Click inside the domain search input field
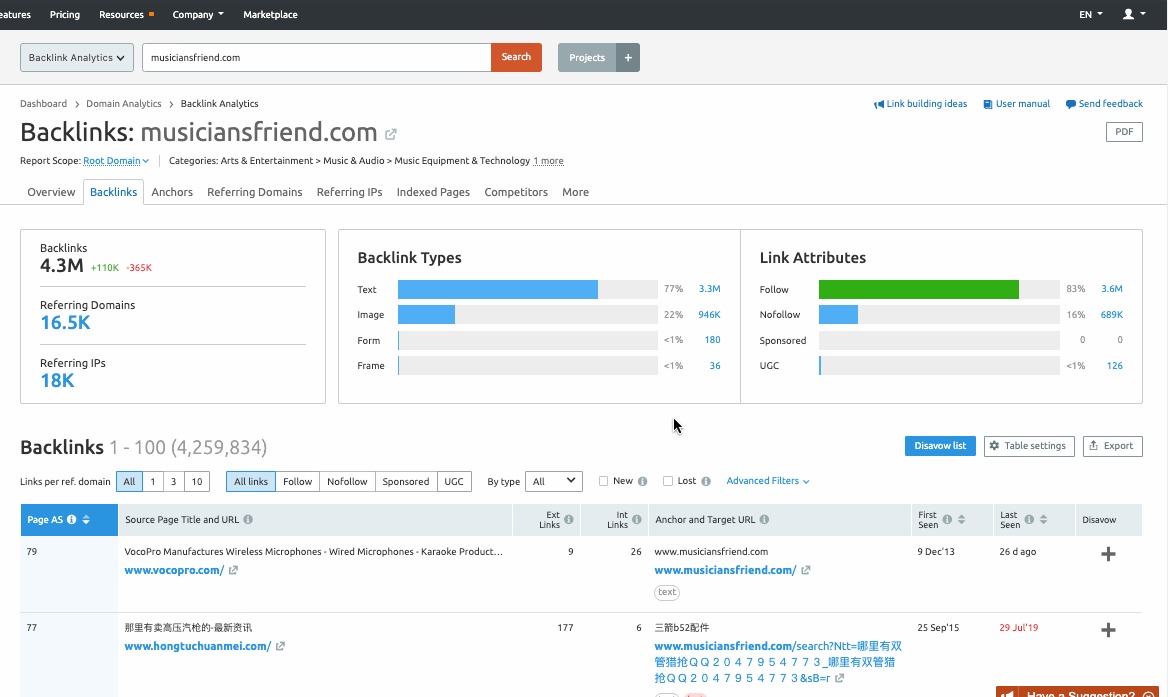Viewport: 1170px width, 697px height. (x=315, y=57)
